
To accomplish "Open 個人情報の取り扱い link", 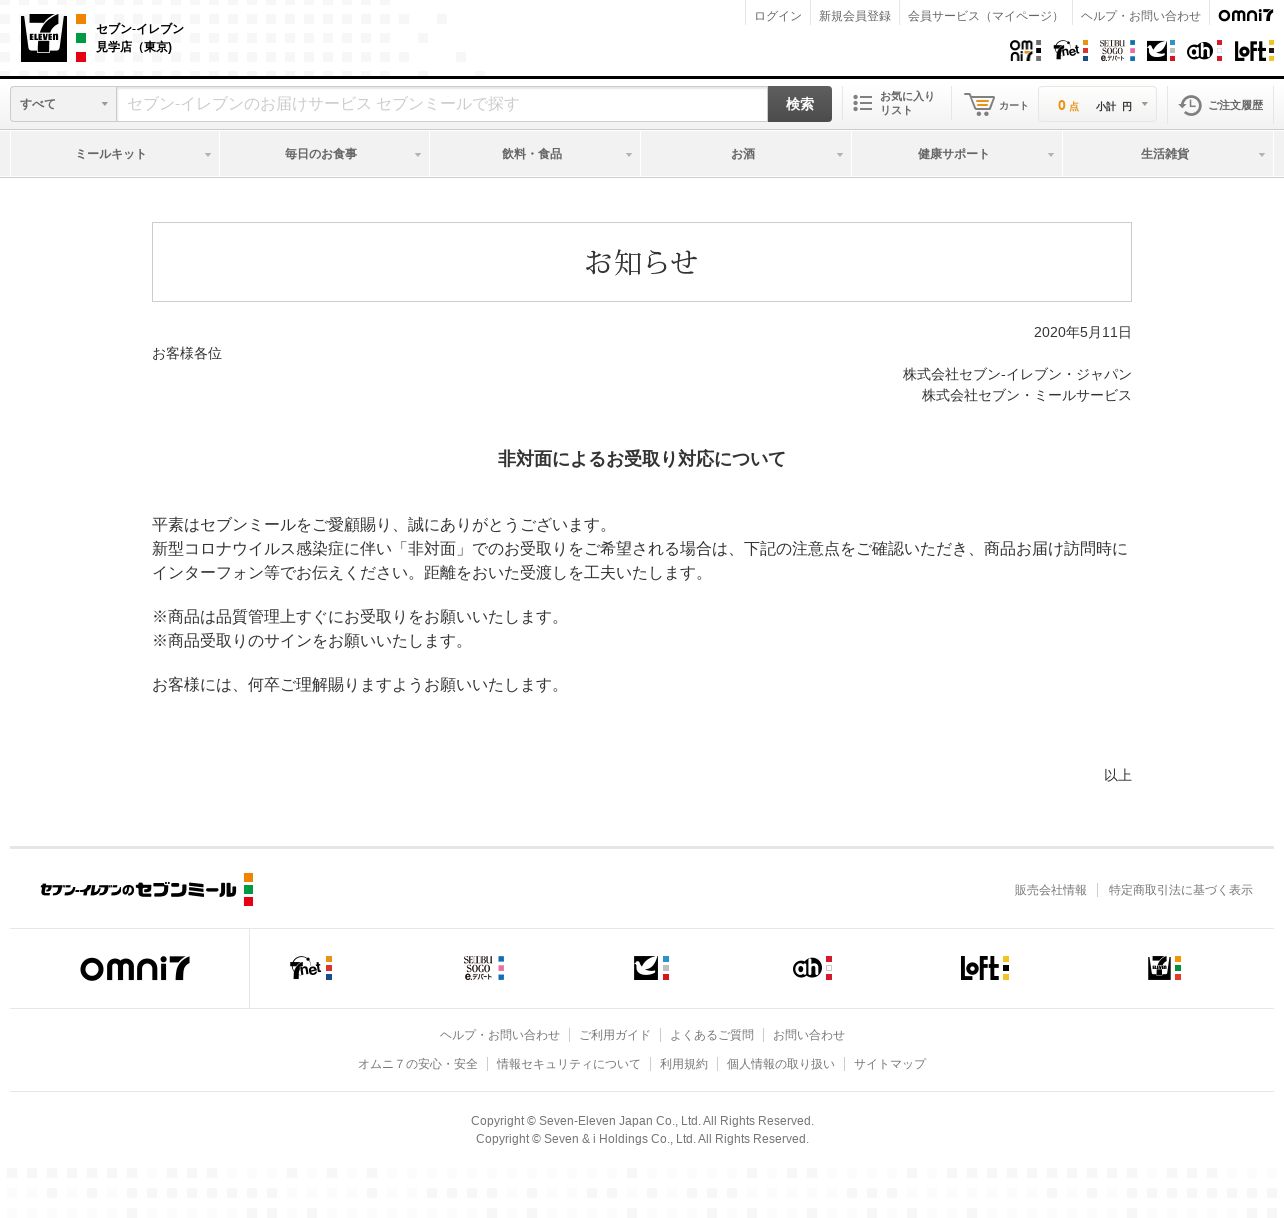I will [781, 1064].
